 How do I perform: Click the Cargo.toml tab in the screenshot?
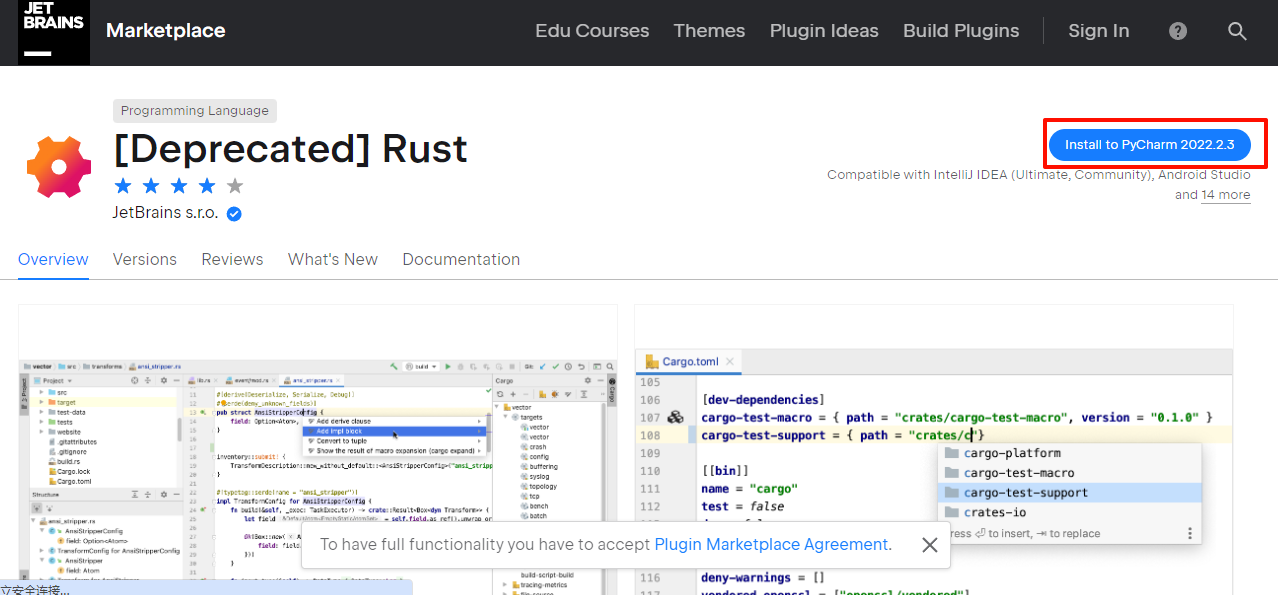tap(690, 361)
